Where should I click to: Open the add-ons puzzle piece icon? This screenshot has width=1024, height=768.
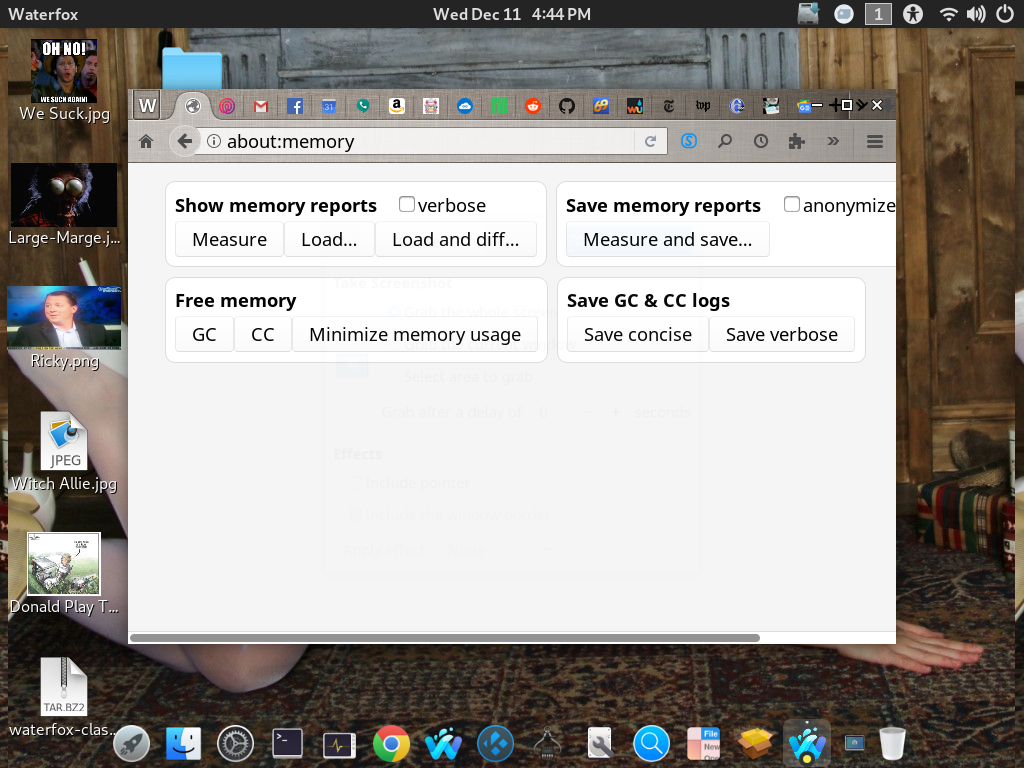[796, 141]
